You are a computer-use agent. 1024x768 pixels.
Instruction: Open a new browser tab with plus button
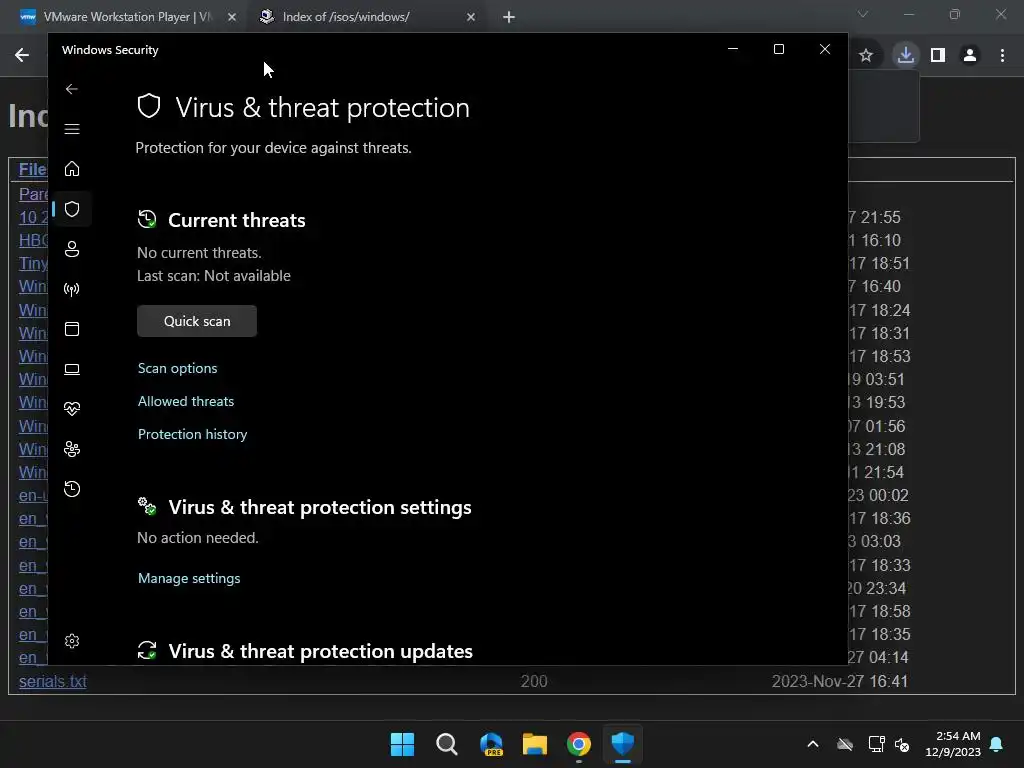(x=509, y=18)
